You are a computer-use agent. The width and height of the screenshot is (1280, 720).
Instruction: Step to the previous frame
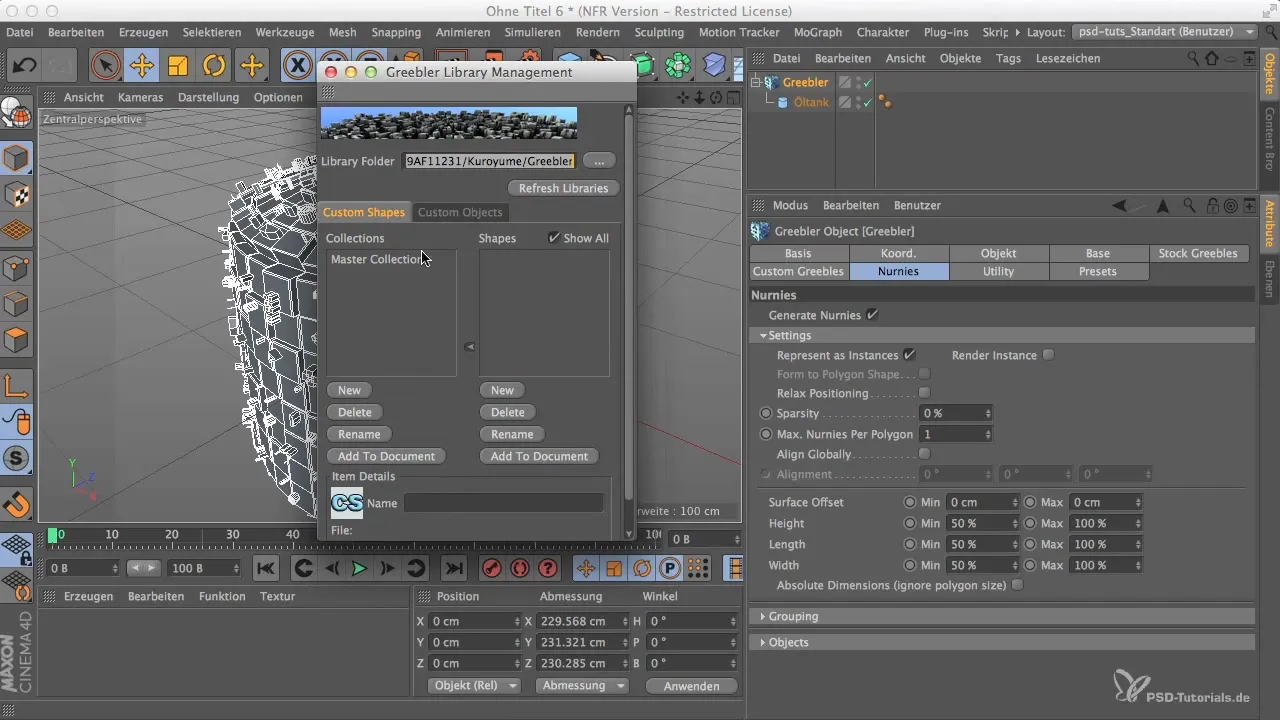point(331,568)
